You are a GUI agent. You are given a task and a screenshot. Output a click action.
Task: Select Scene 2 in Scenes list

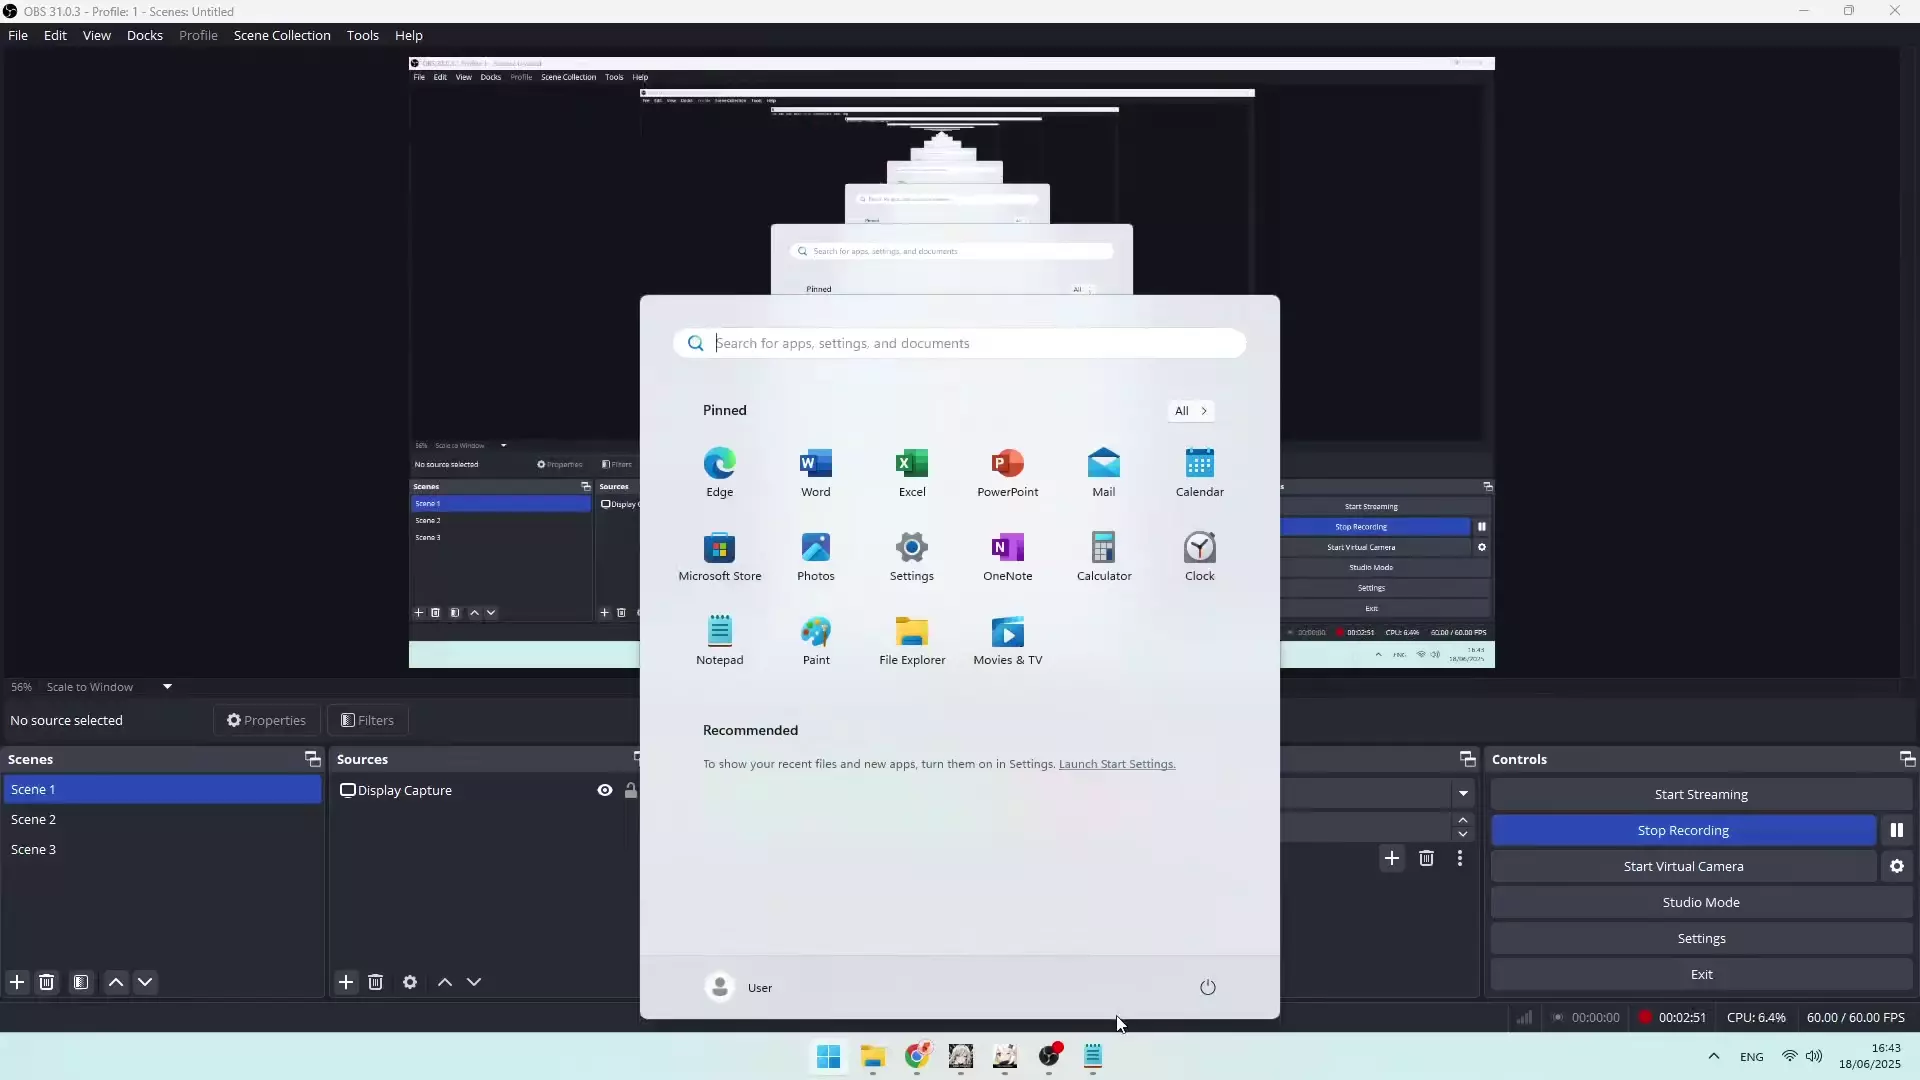pyautogui.click(x=34, y=819)
